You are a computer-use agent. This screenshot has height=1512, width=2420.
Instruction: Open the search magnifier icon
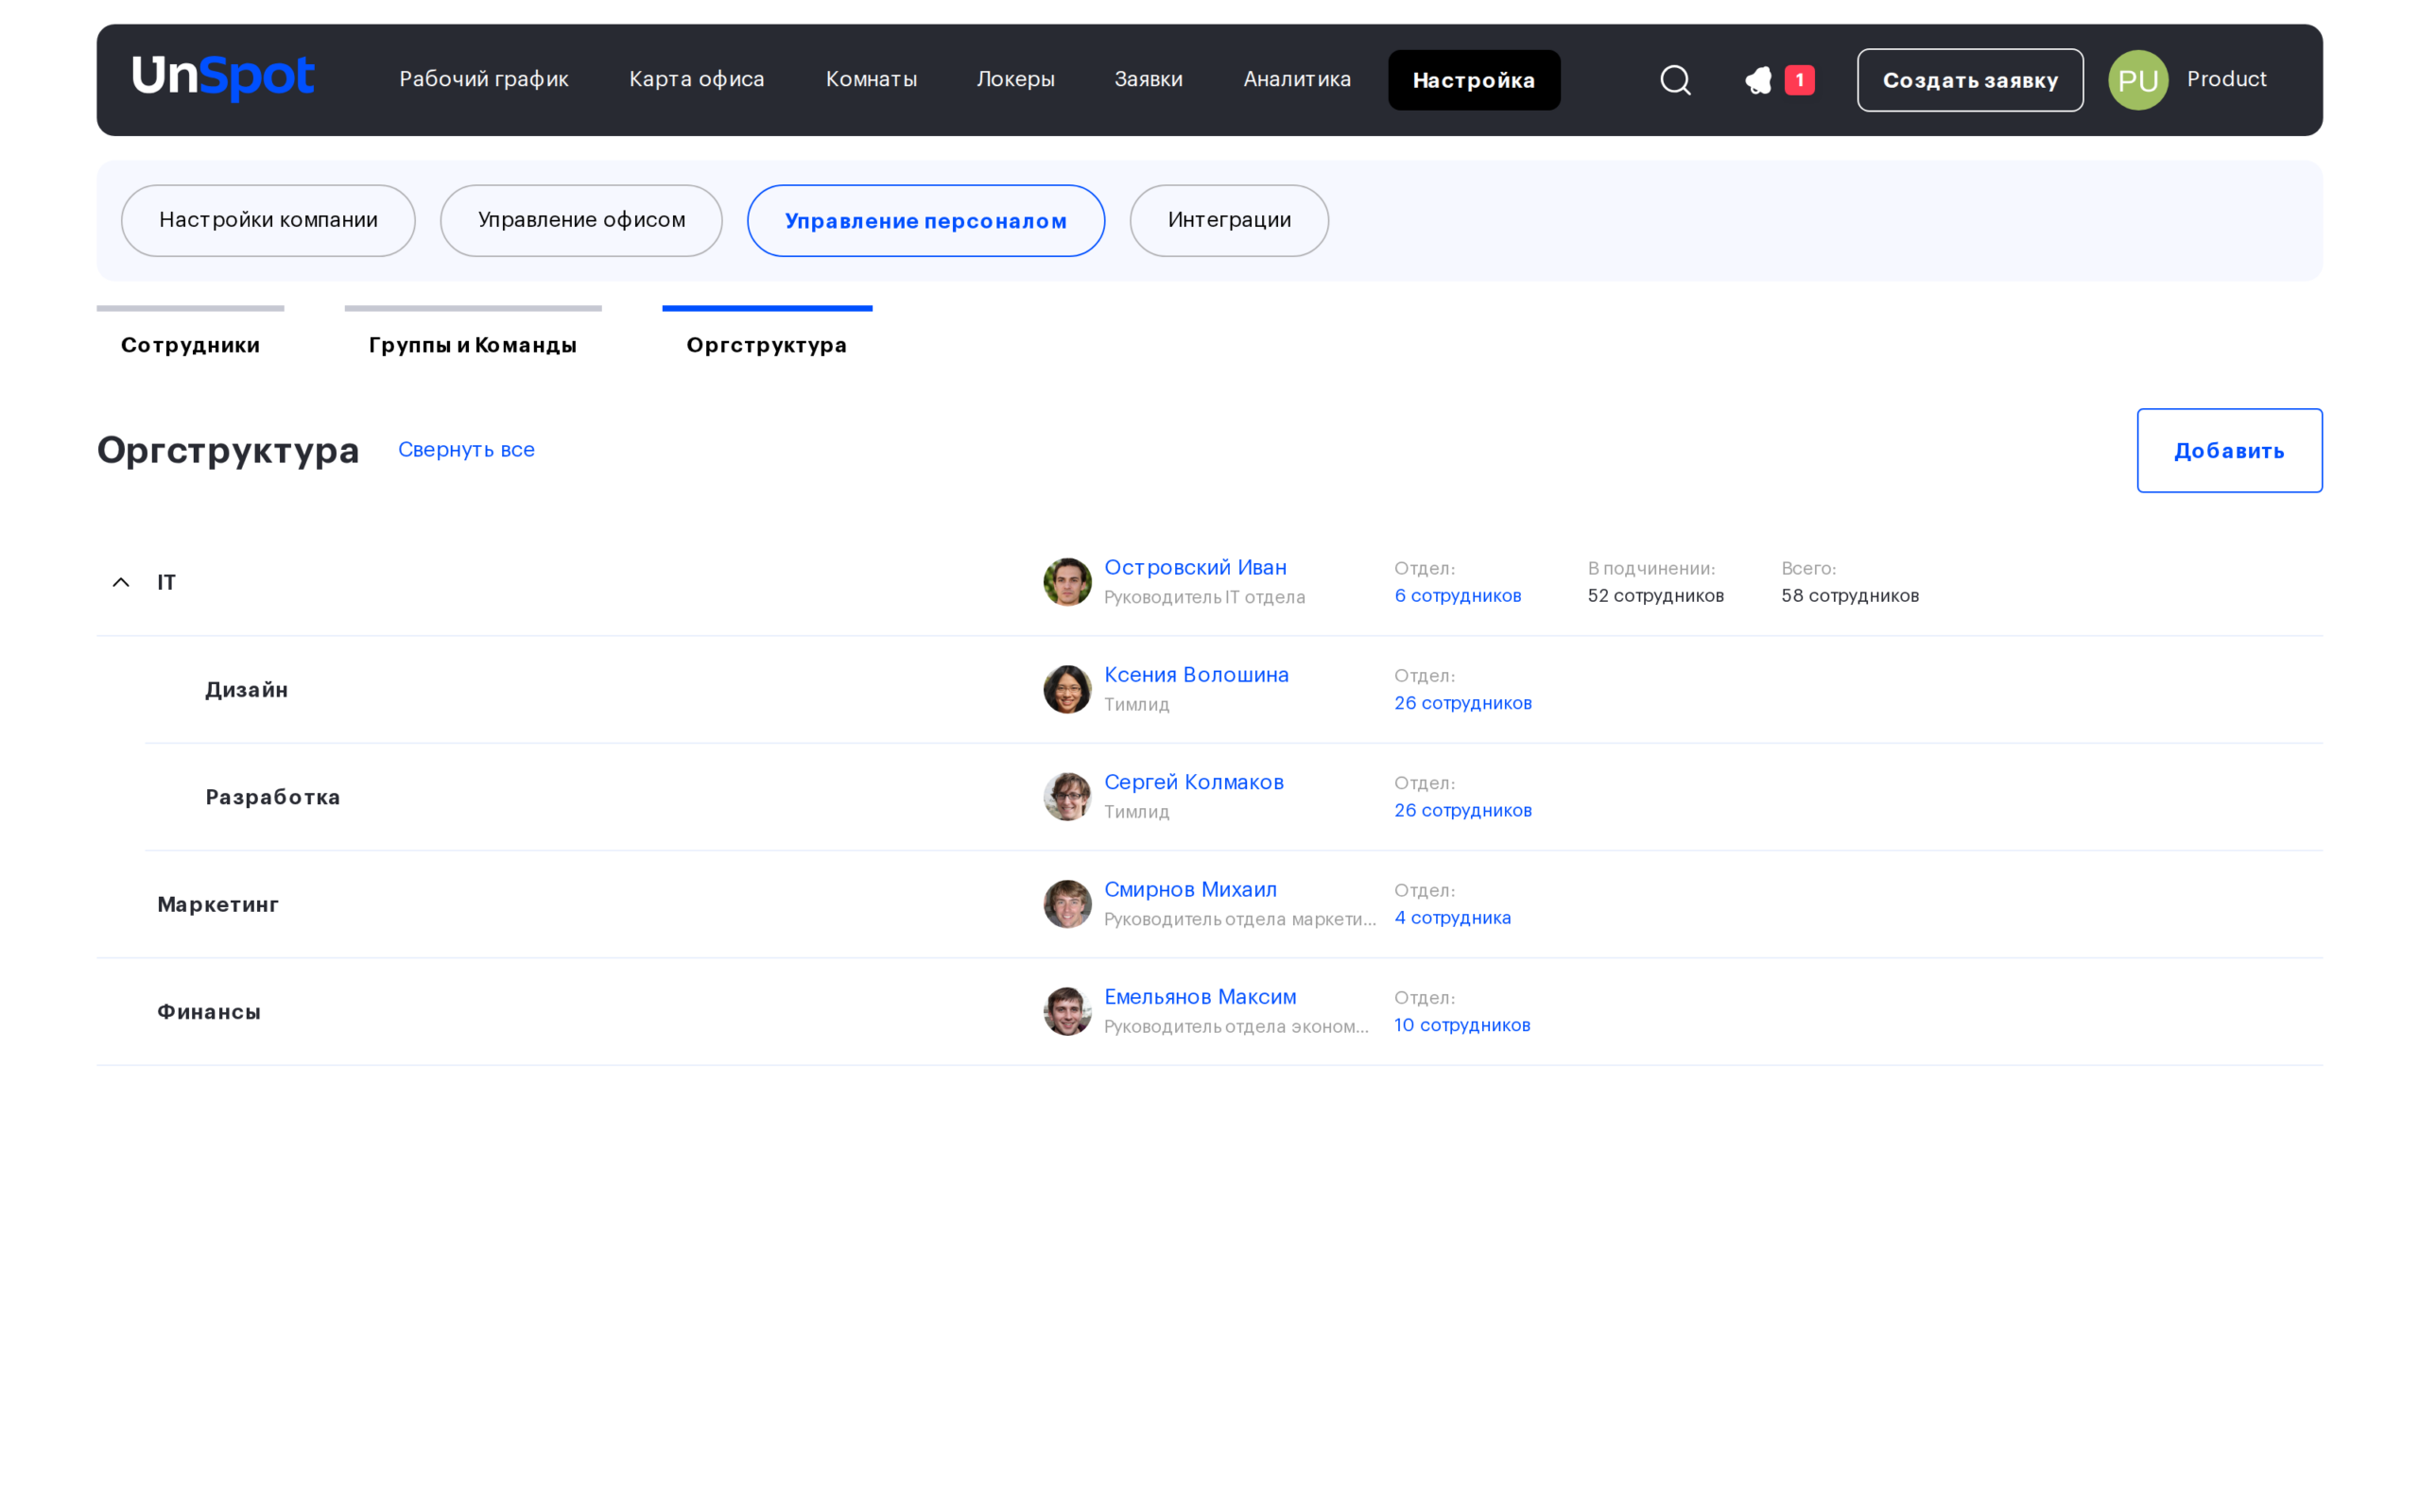tap(1675, 80)
